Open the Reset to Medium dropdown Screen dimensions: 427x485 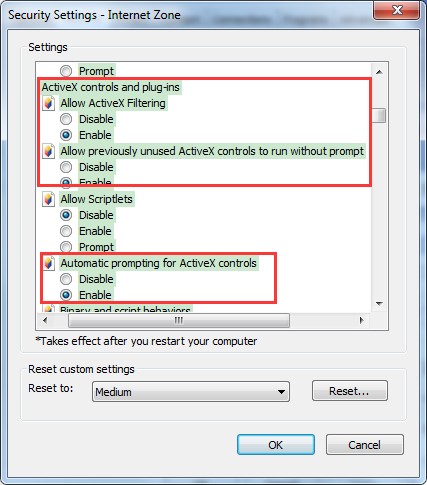point(191,392)
